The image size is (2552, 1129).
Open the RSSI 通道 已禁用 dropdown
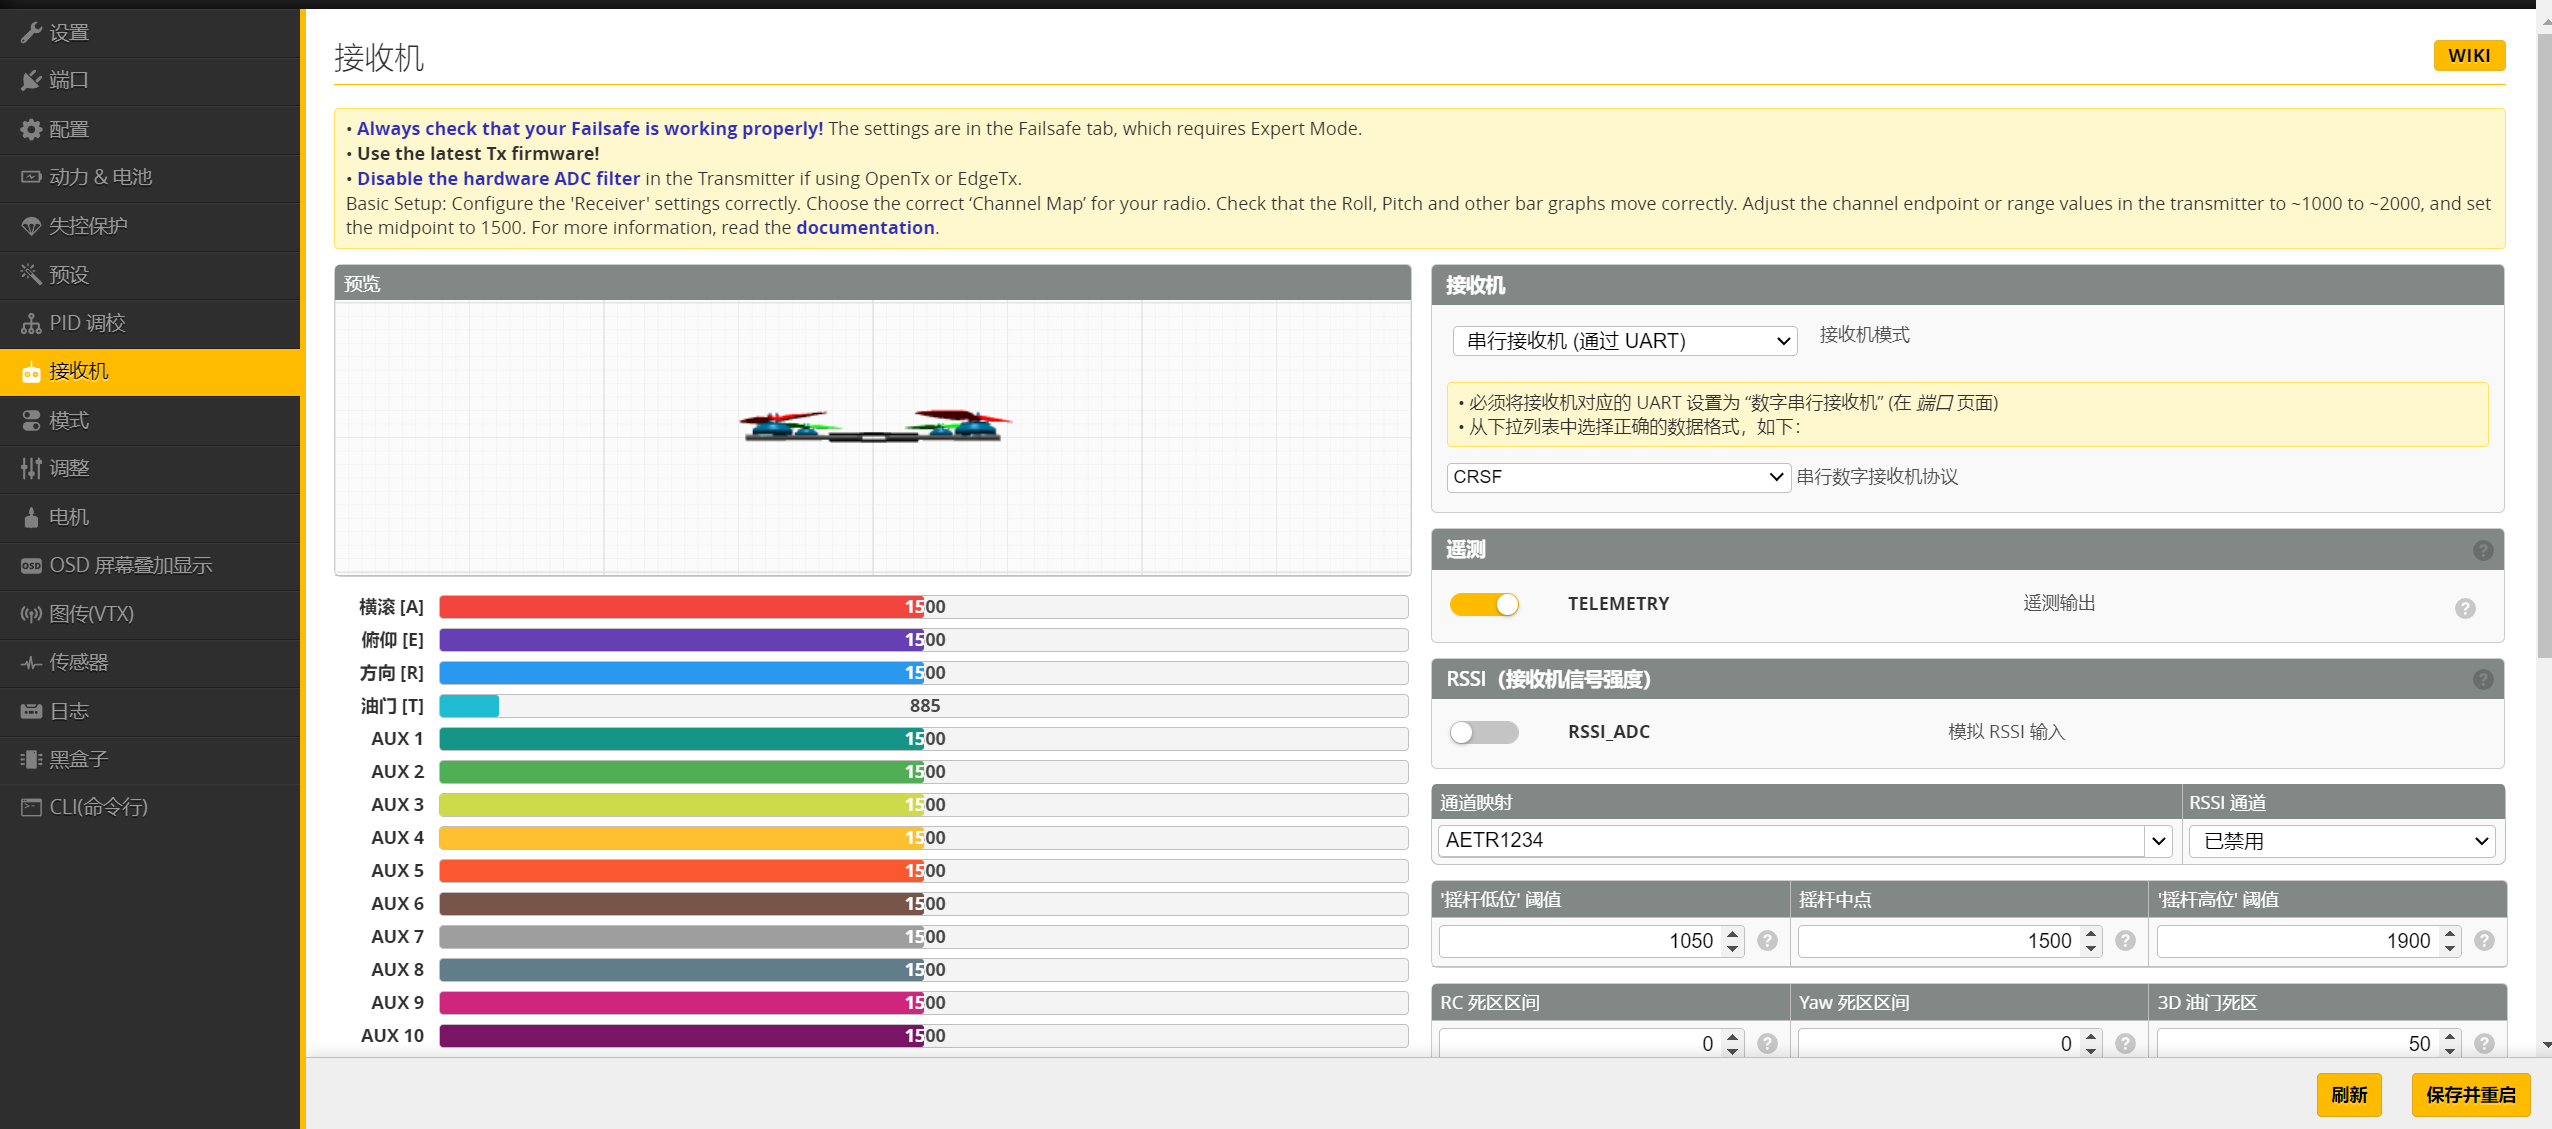tap(2342, 841)
